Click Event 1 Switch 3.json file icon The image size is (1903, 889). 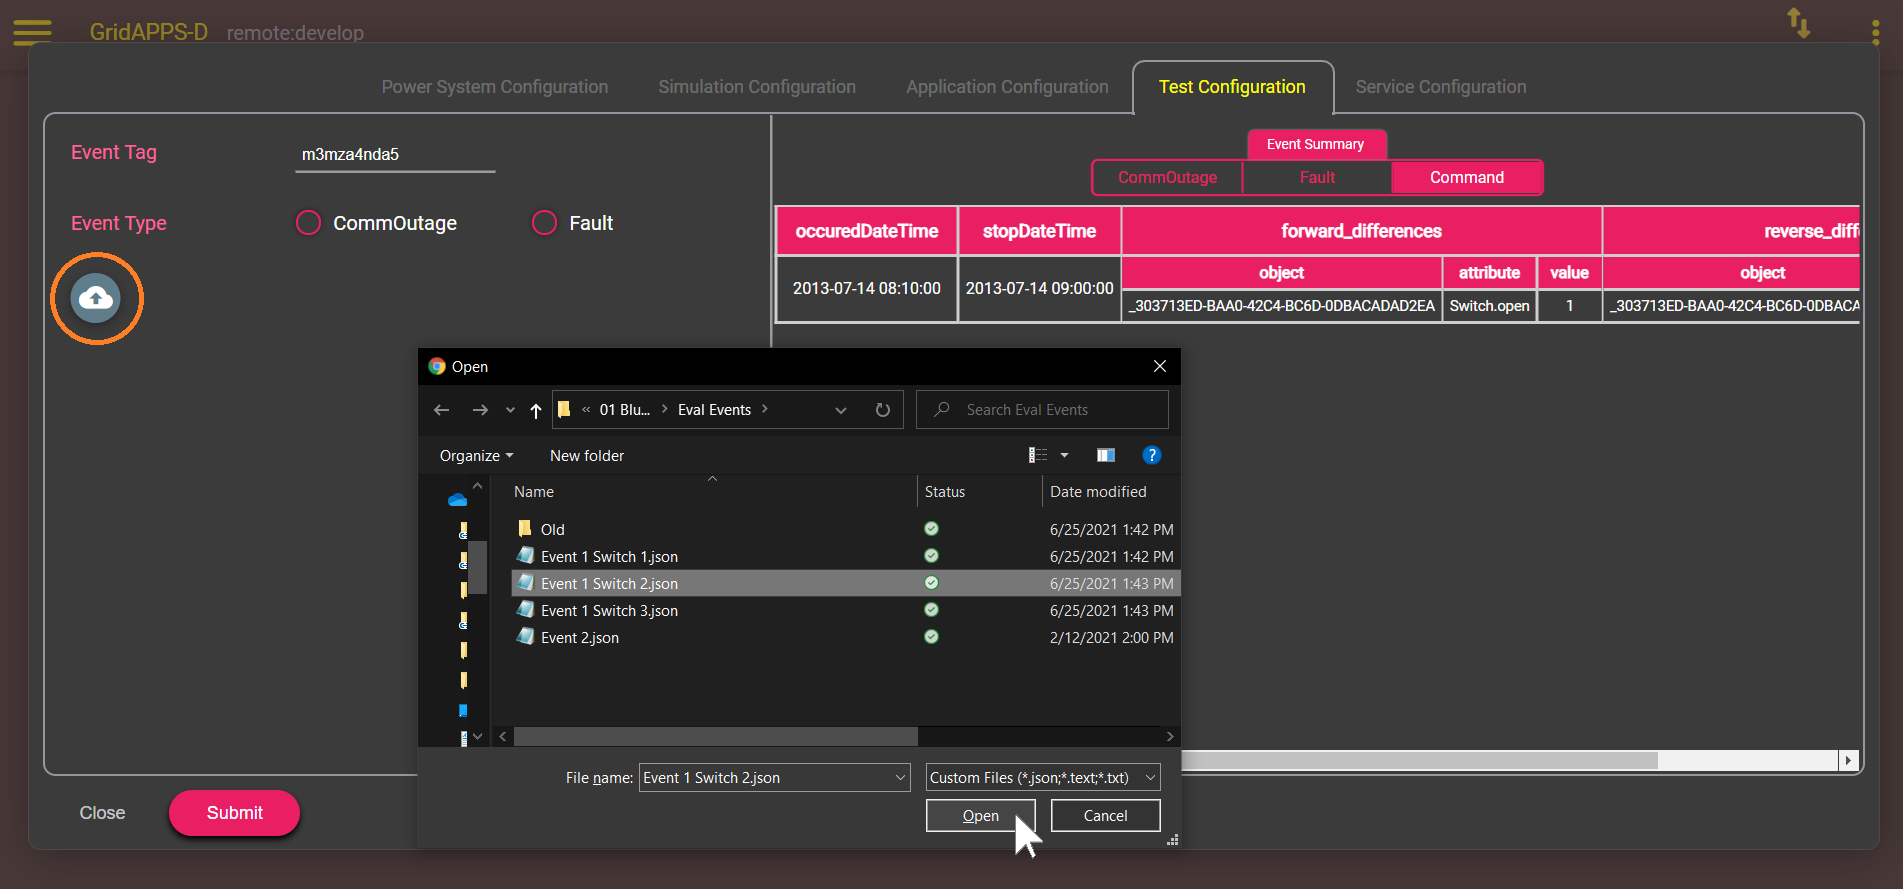[x=525, y=609]
